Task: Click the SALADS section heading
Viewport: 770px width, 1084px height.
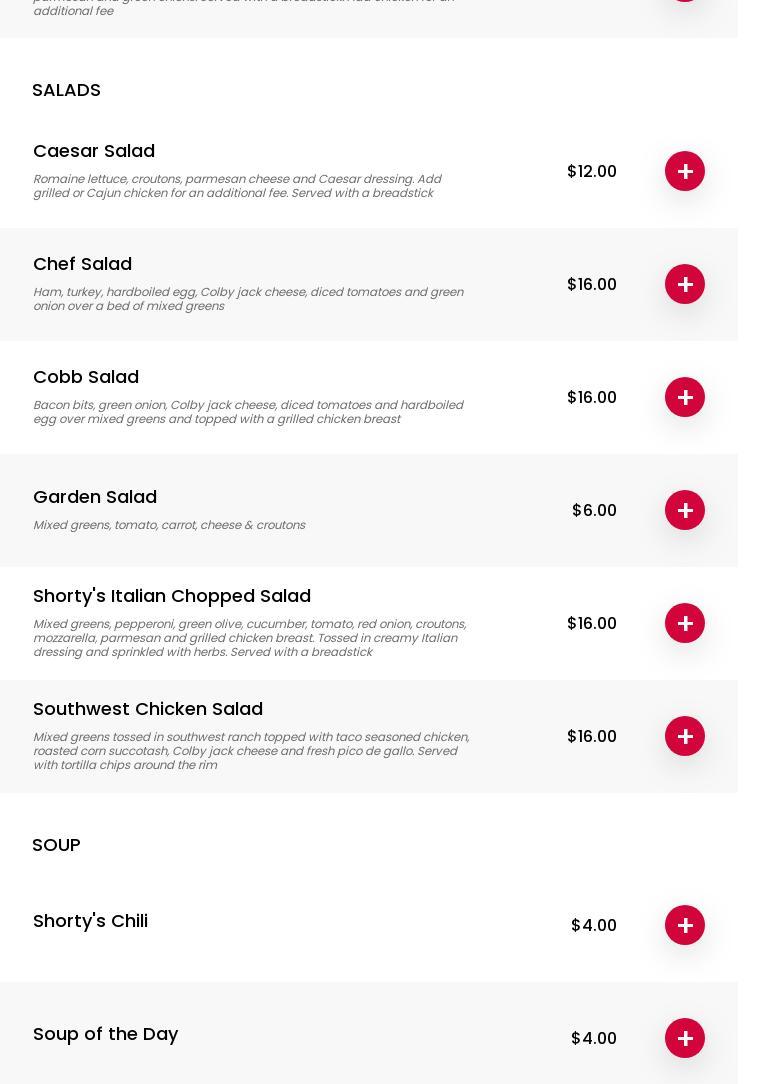Action: click(66, 90)
